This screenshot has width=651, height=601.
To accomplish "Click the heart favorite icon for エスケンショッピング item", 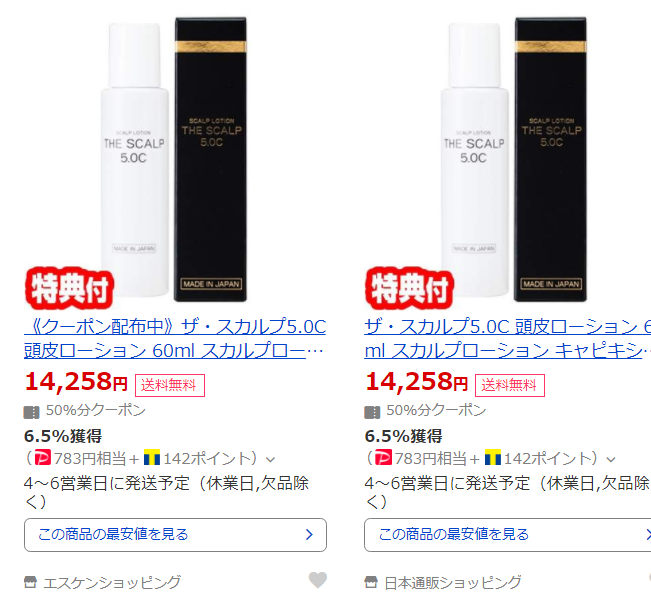I will pos(318,580).
